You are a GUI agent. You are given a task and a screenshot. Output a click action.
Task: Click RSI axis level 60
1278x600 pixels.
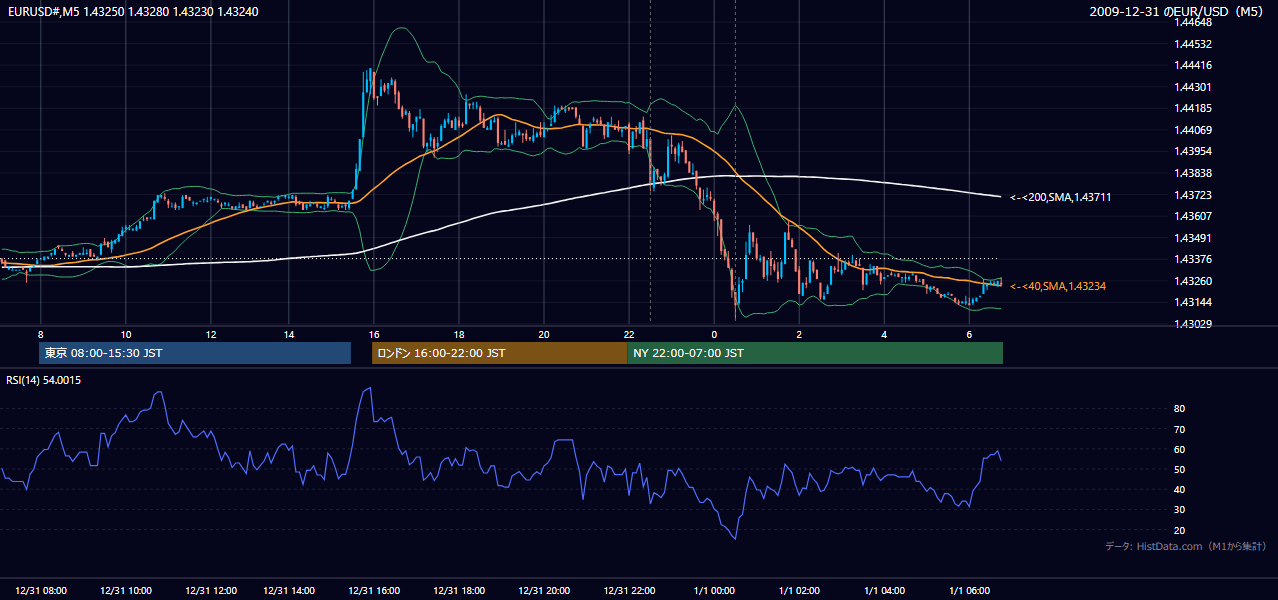click(1180, 449)
